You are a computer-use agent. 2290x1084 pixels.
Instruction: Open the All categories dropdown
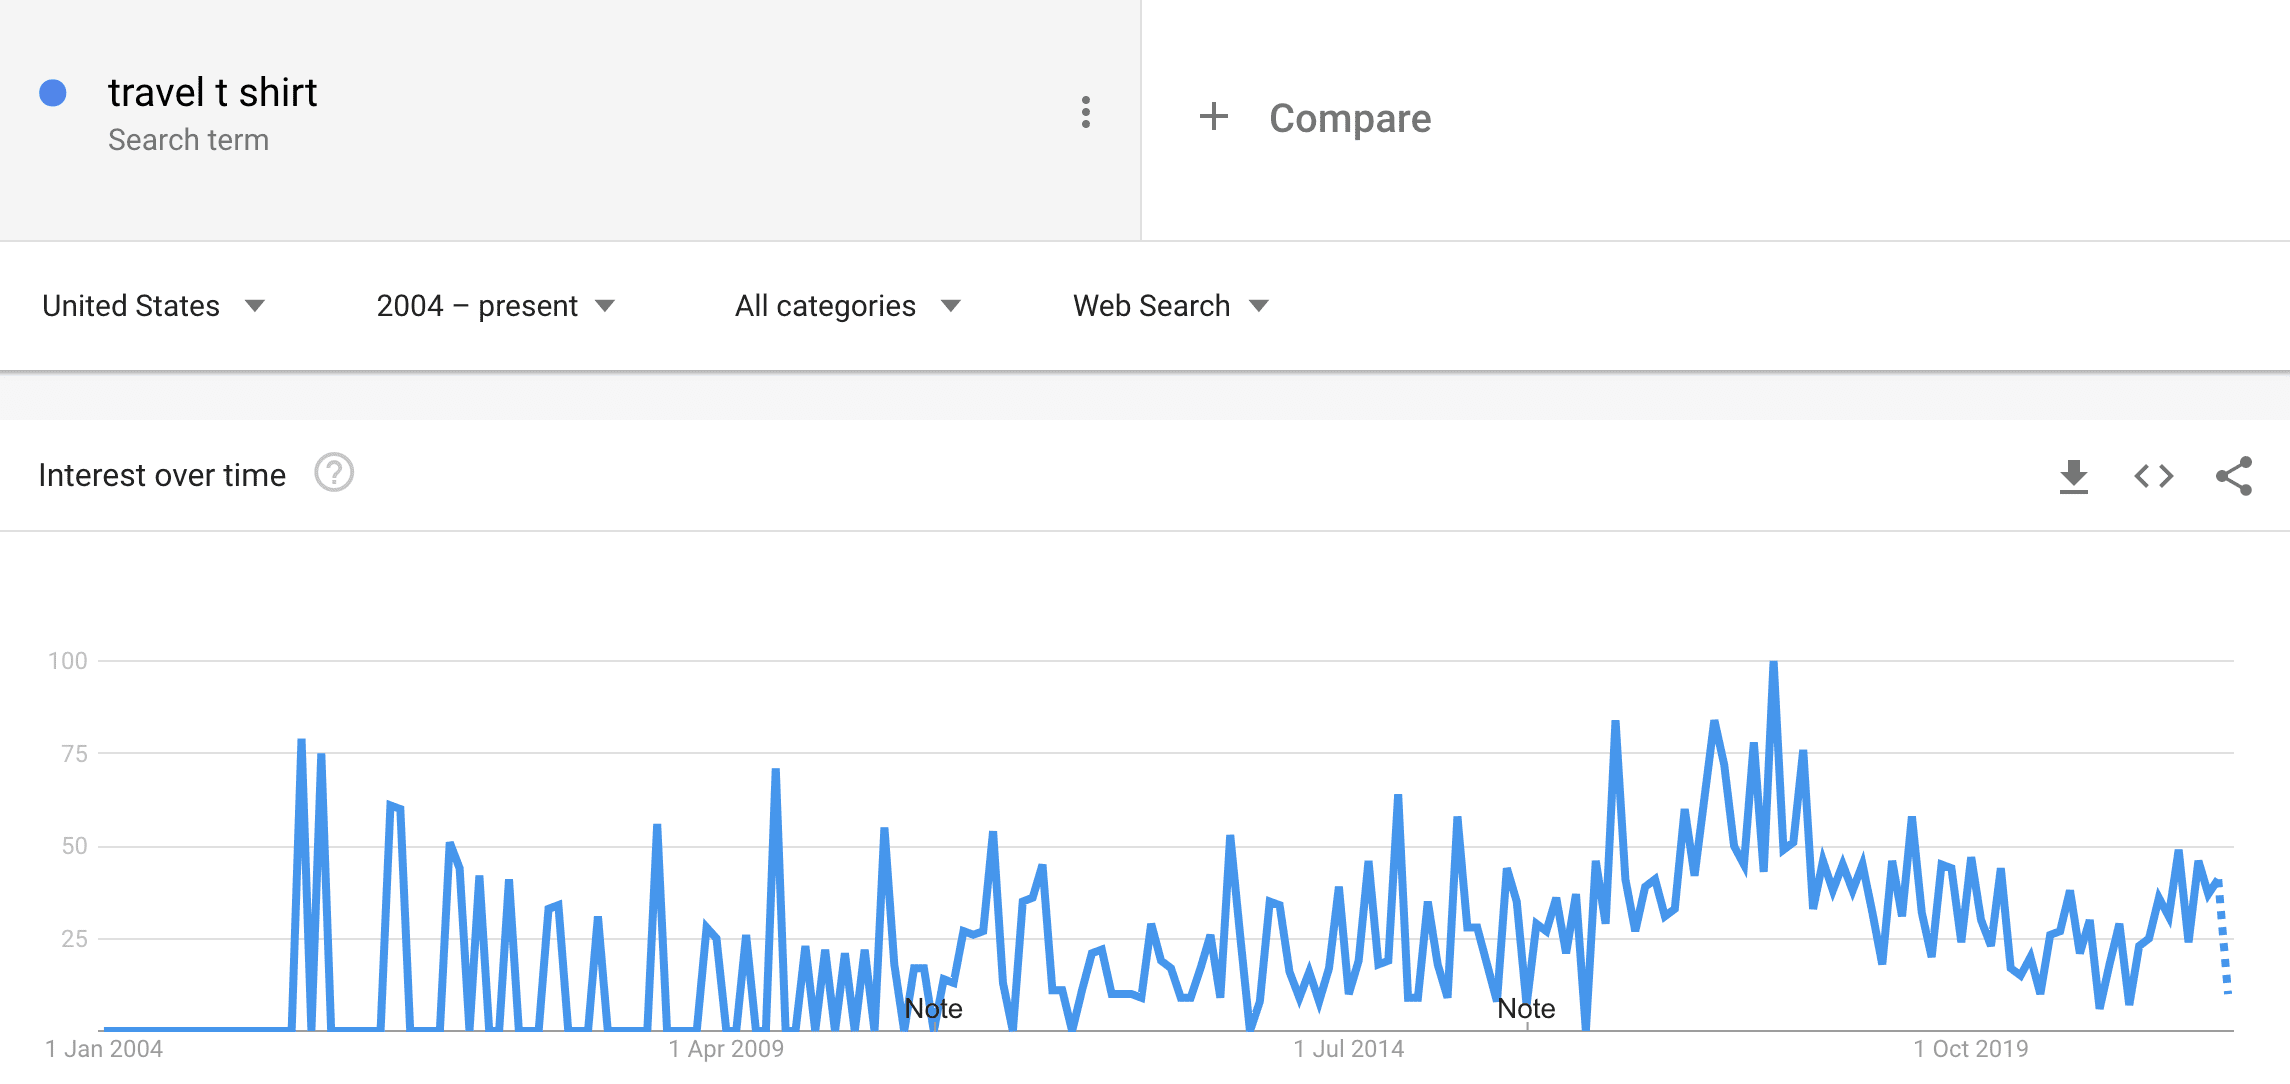848,306
